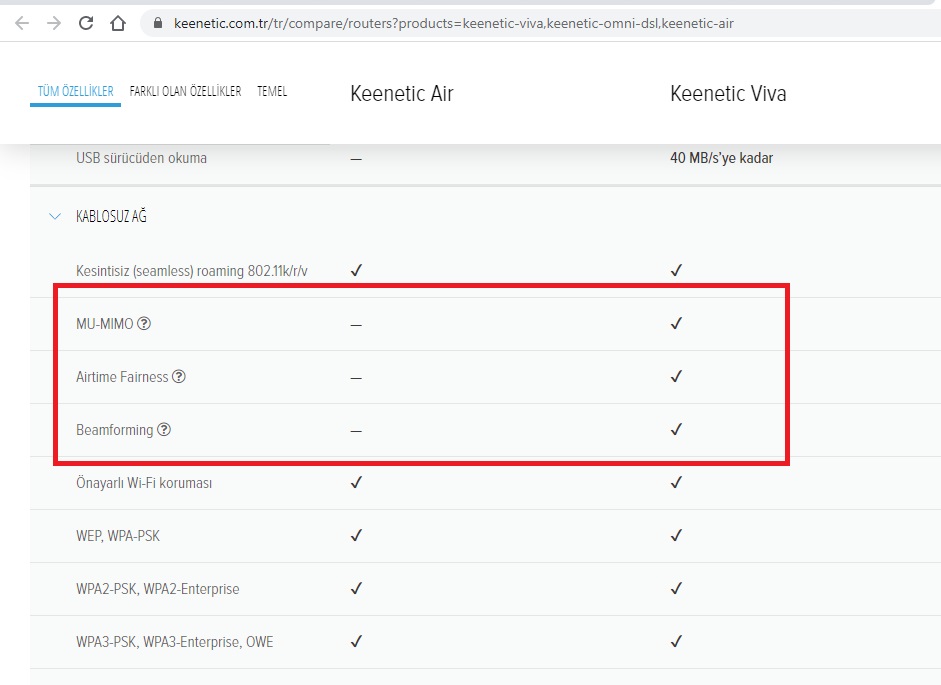Open the Beamforming help question icon
The height and width of the screenshot is (685, 941).
[x=164, y=429]
